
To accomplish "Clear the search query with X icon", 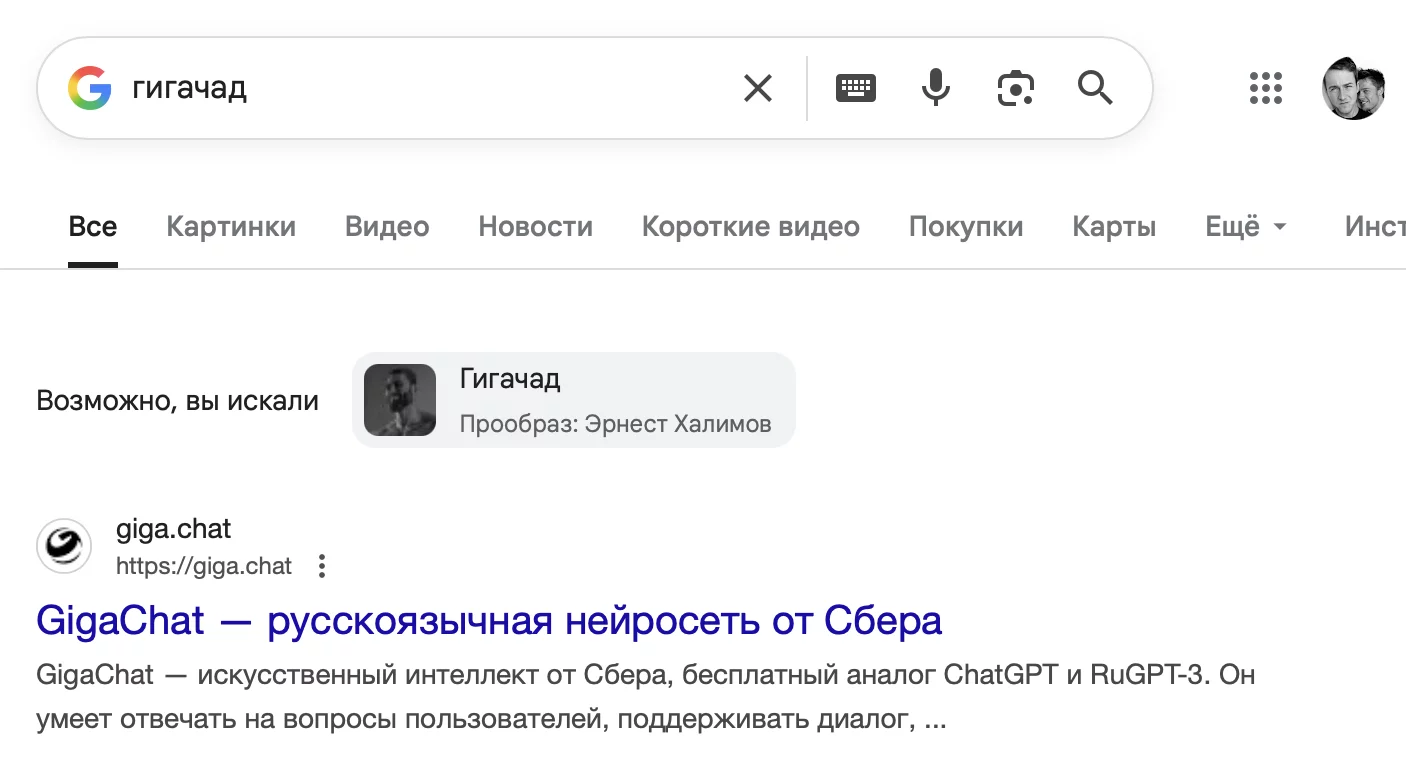I will pos(758,89).
